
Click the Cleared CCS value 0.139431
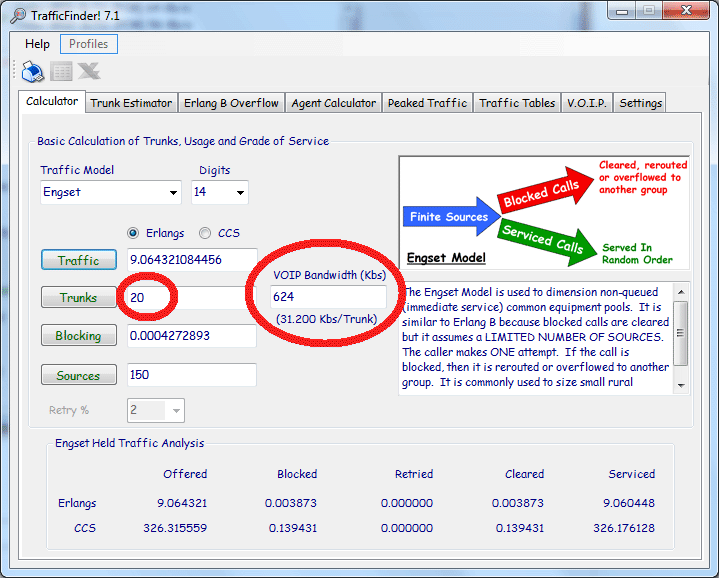click(x=520, y=528)
